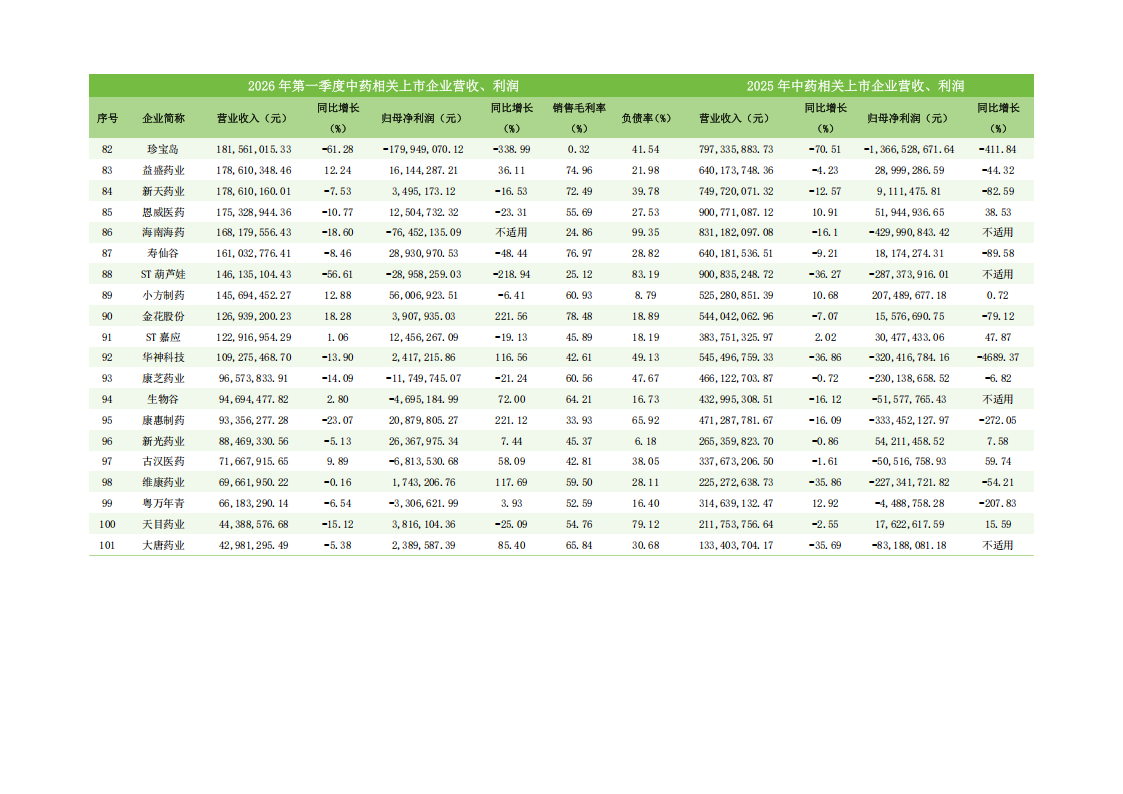Click revenue value 178,610,160.01

click(254, 191)
